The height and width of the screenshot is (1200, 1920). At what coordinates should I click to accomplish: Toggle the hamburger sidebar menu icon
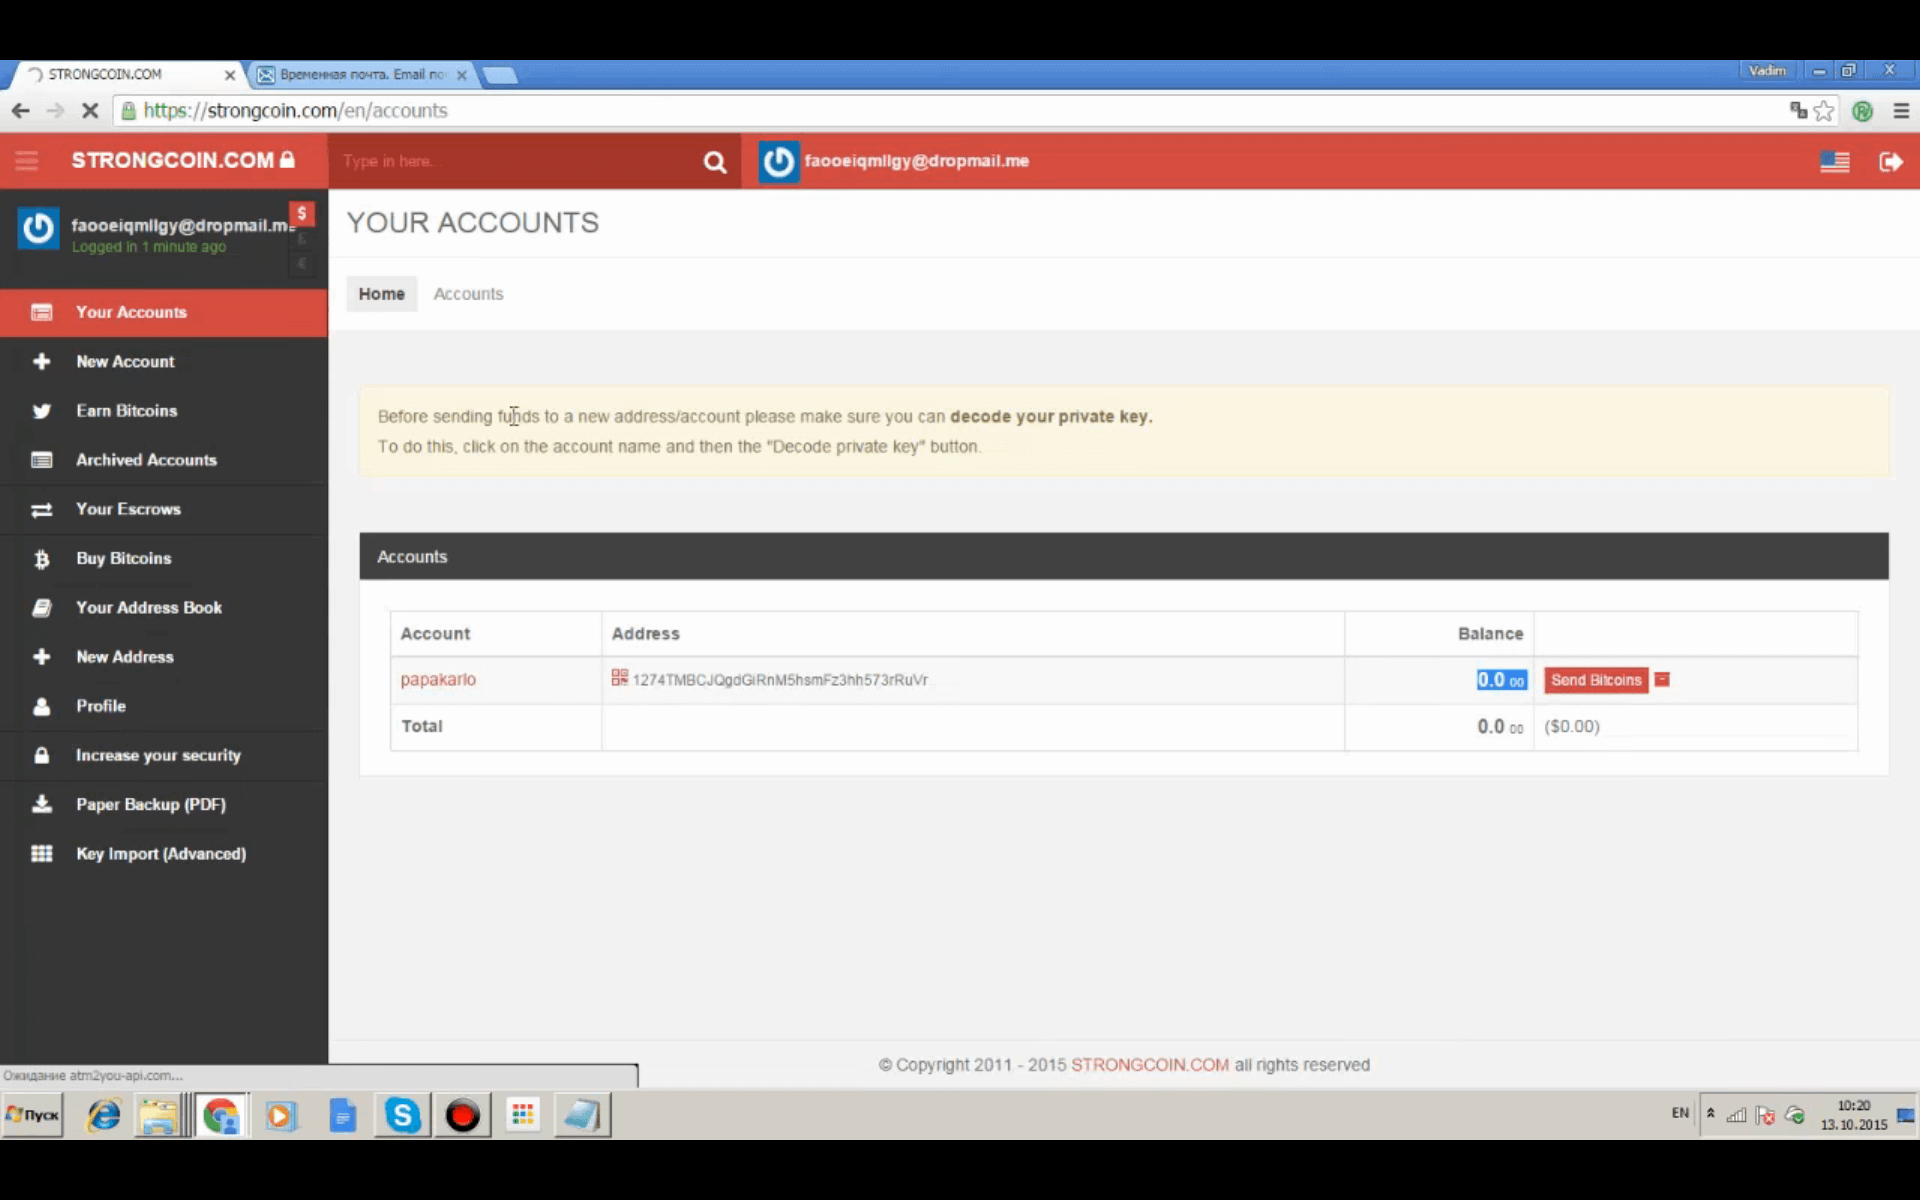[x=27, y=161]
